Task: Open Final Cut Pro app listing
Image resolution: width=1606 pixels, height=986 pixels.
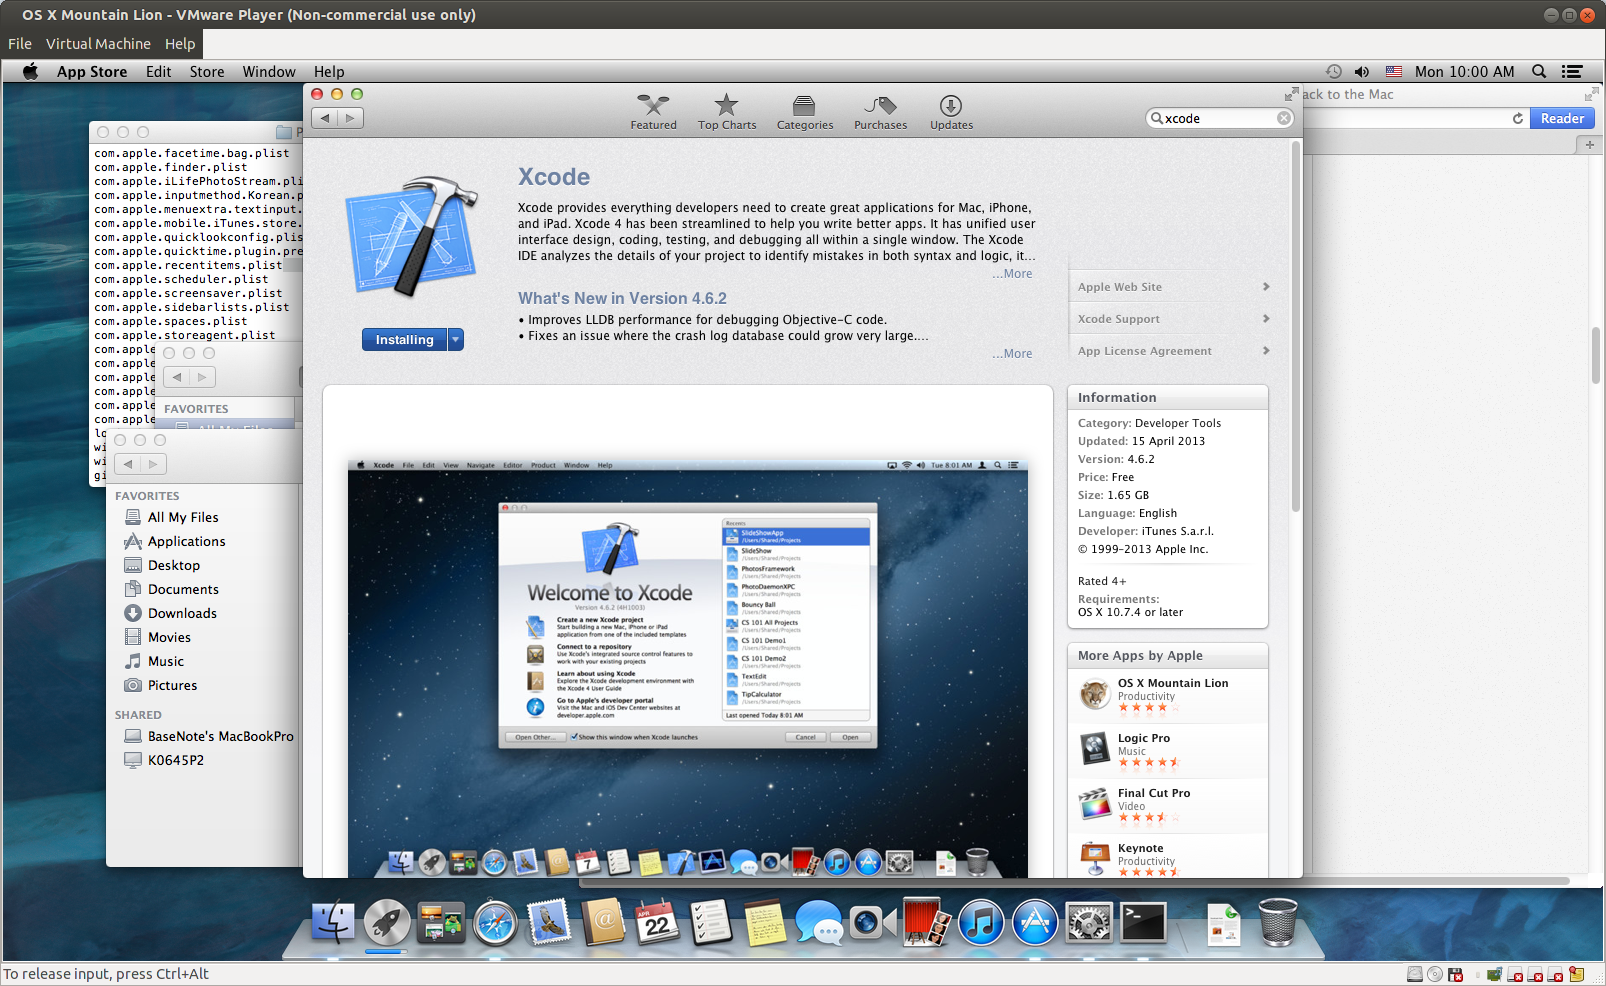Action: (1168, 805)
